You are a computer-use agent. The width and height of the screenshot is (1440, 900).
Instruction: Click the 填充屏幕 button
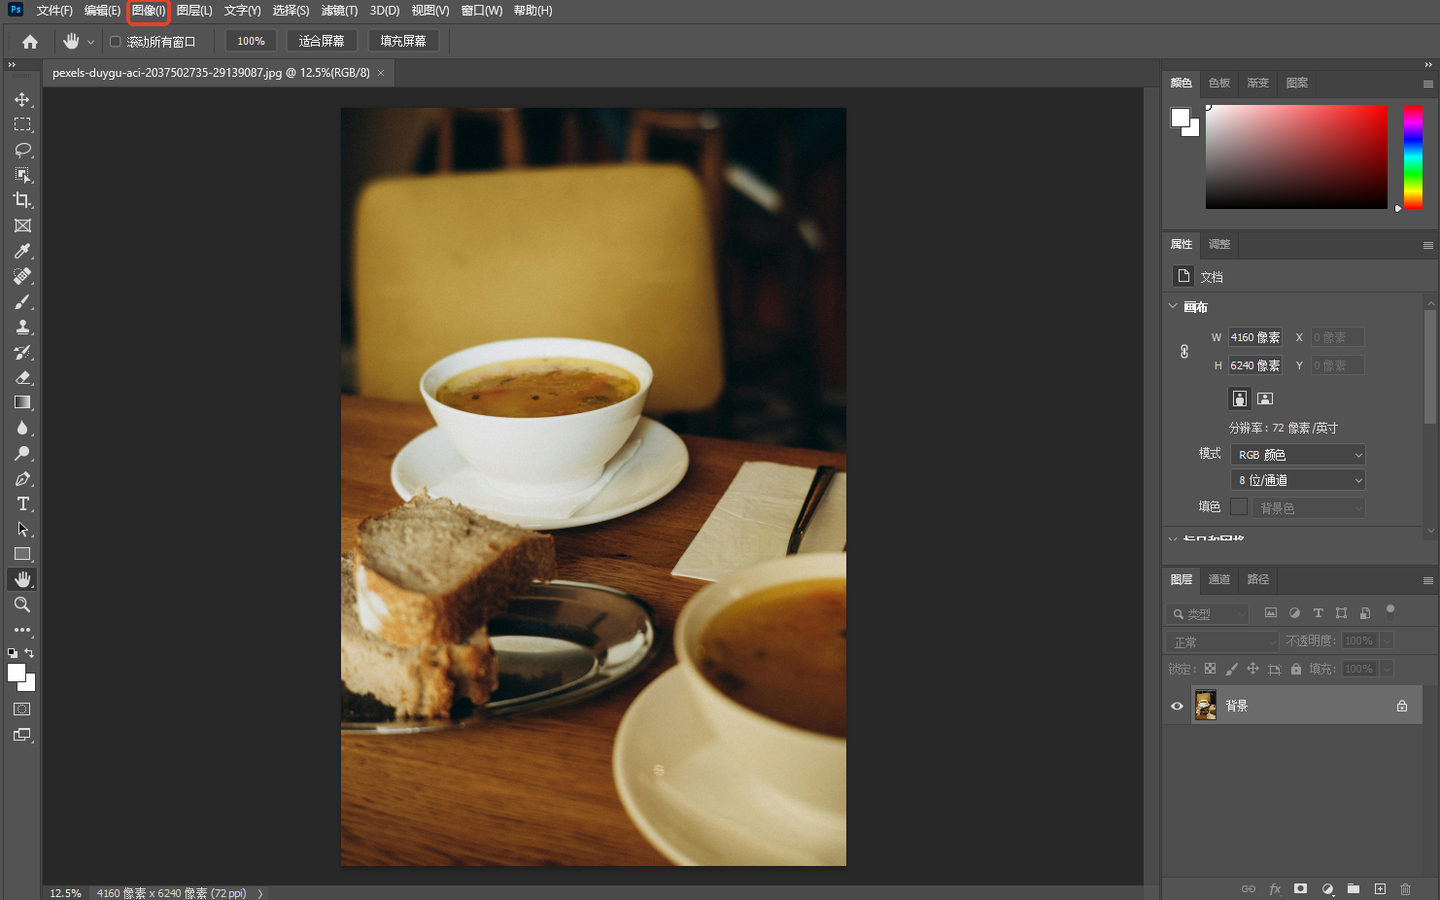point(403,41)
